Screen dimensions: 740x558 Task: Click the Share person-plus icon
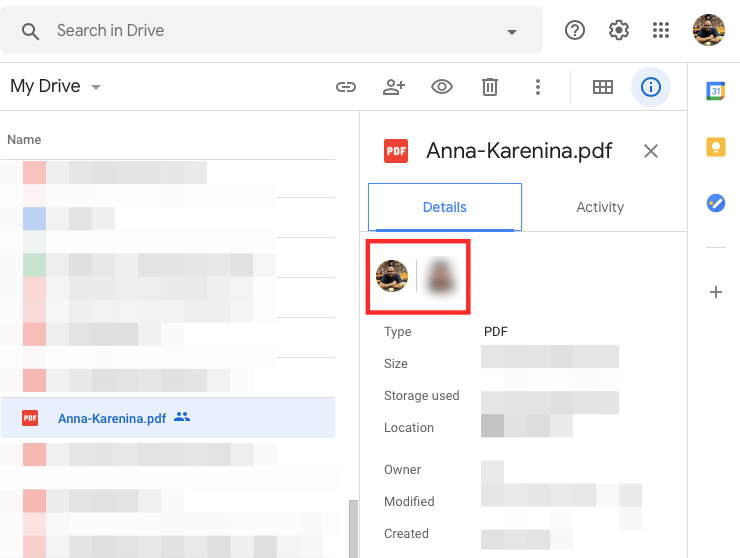[394, 87]
